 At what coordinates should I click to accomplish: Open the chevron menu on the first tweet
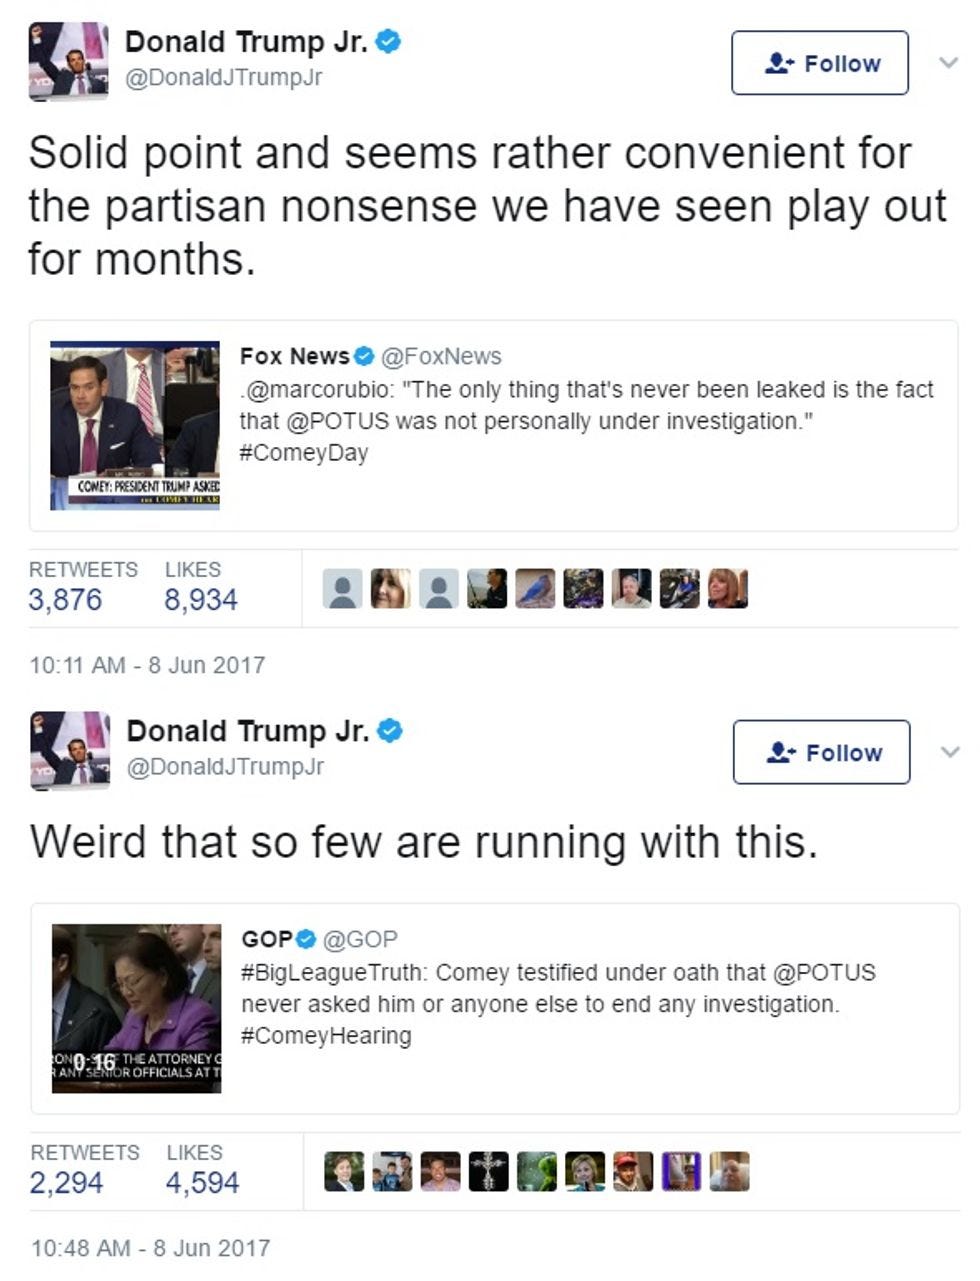click(x=948, y=62)
